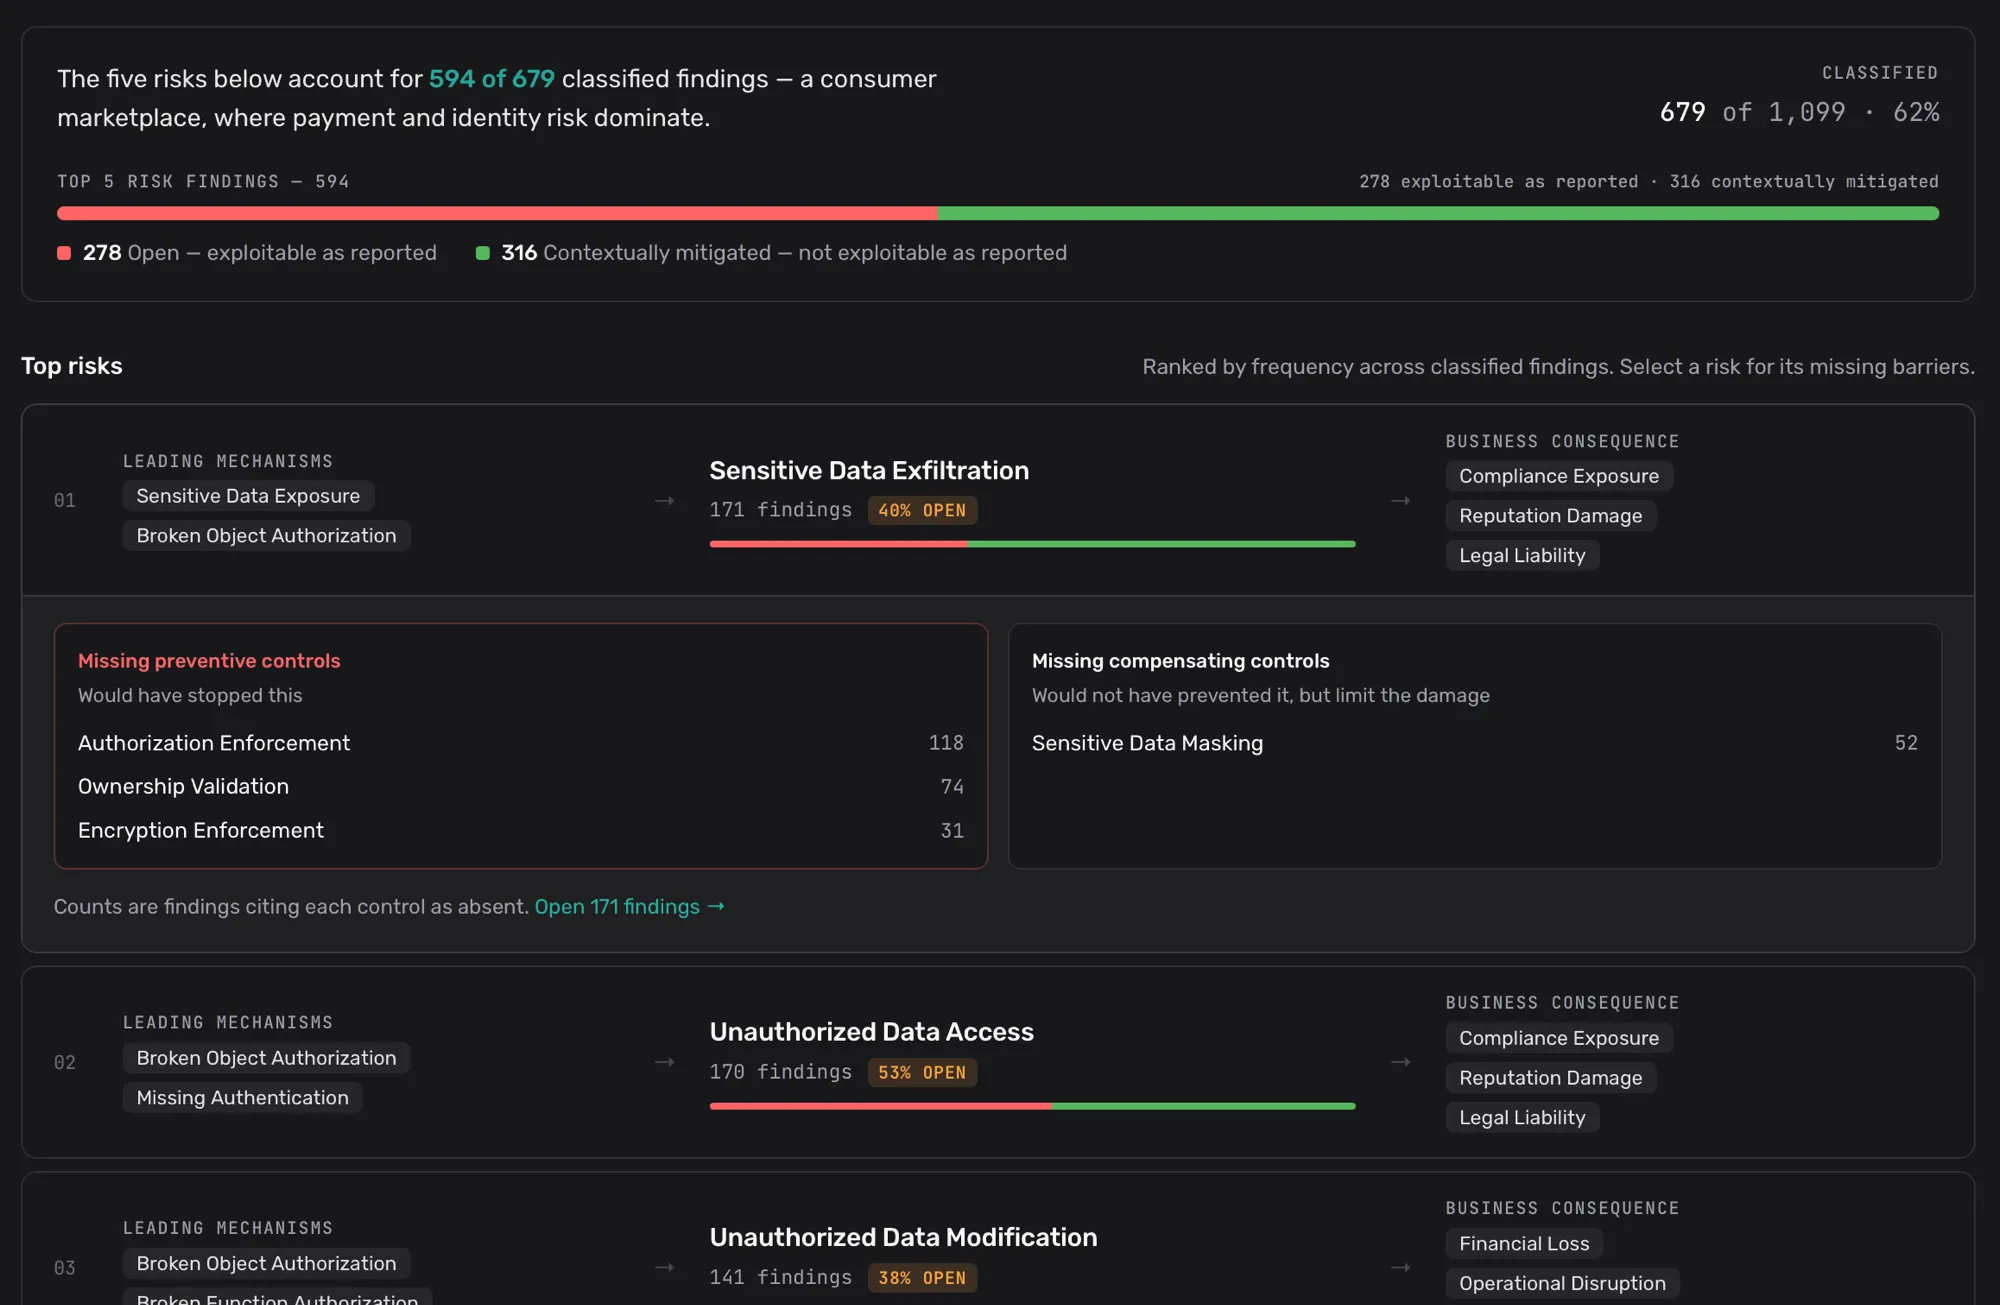The width and height of the screenshot is (2000, 1305).
Task: Select the Authorization Enforcement control row
Action: 520,743
